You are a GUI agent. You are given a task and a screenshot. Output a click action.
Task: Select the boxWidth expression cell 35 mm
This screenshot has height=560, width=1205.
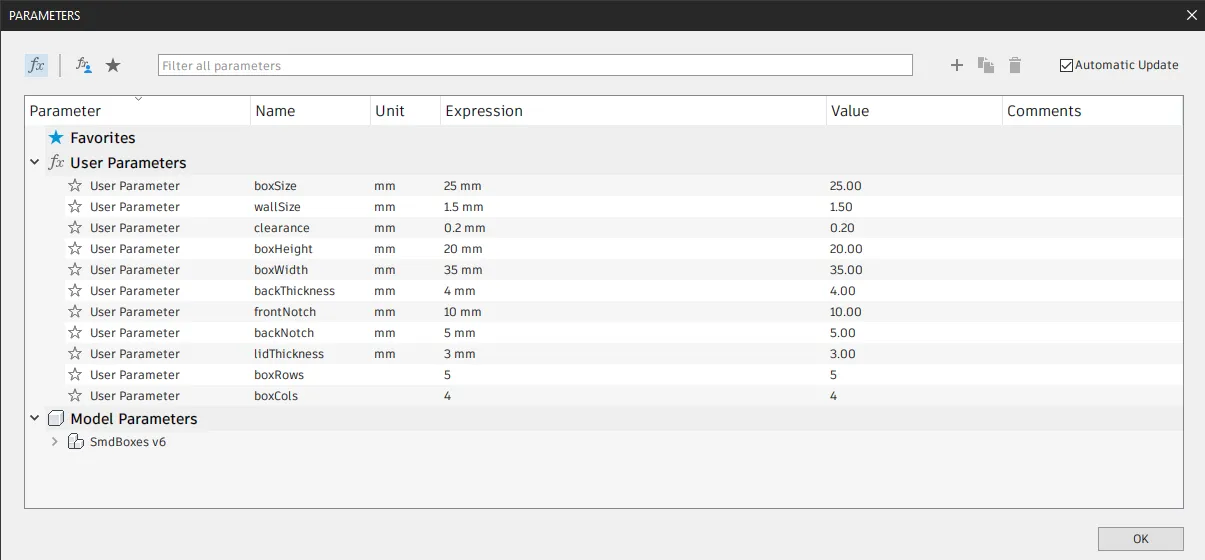pyautogui.click(x=464, y=270)
